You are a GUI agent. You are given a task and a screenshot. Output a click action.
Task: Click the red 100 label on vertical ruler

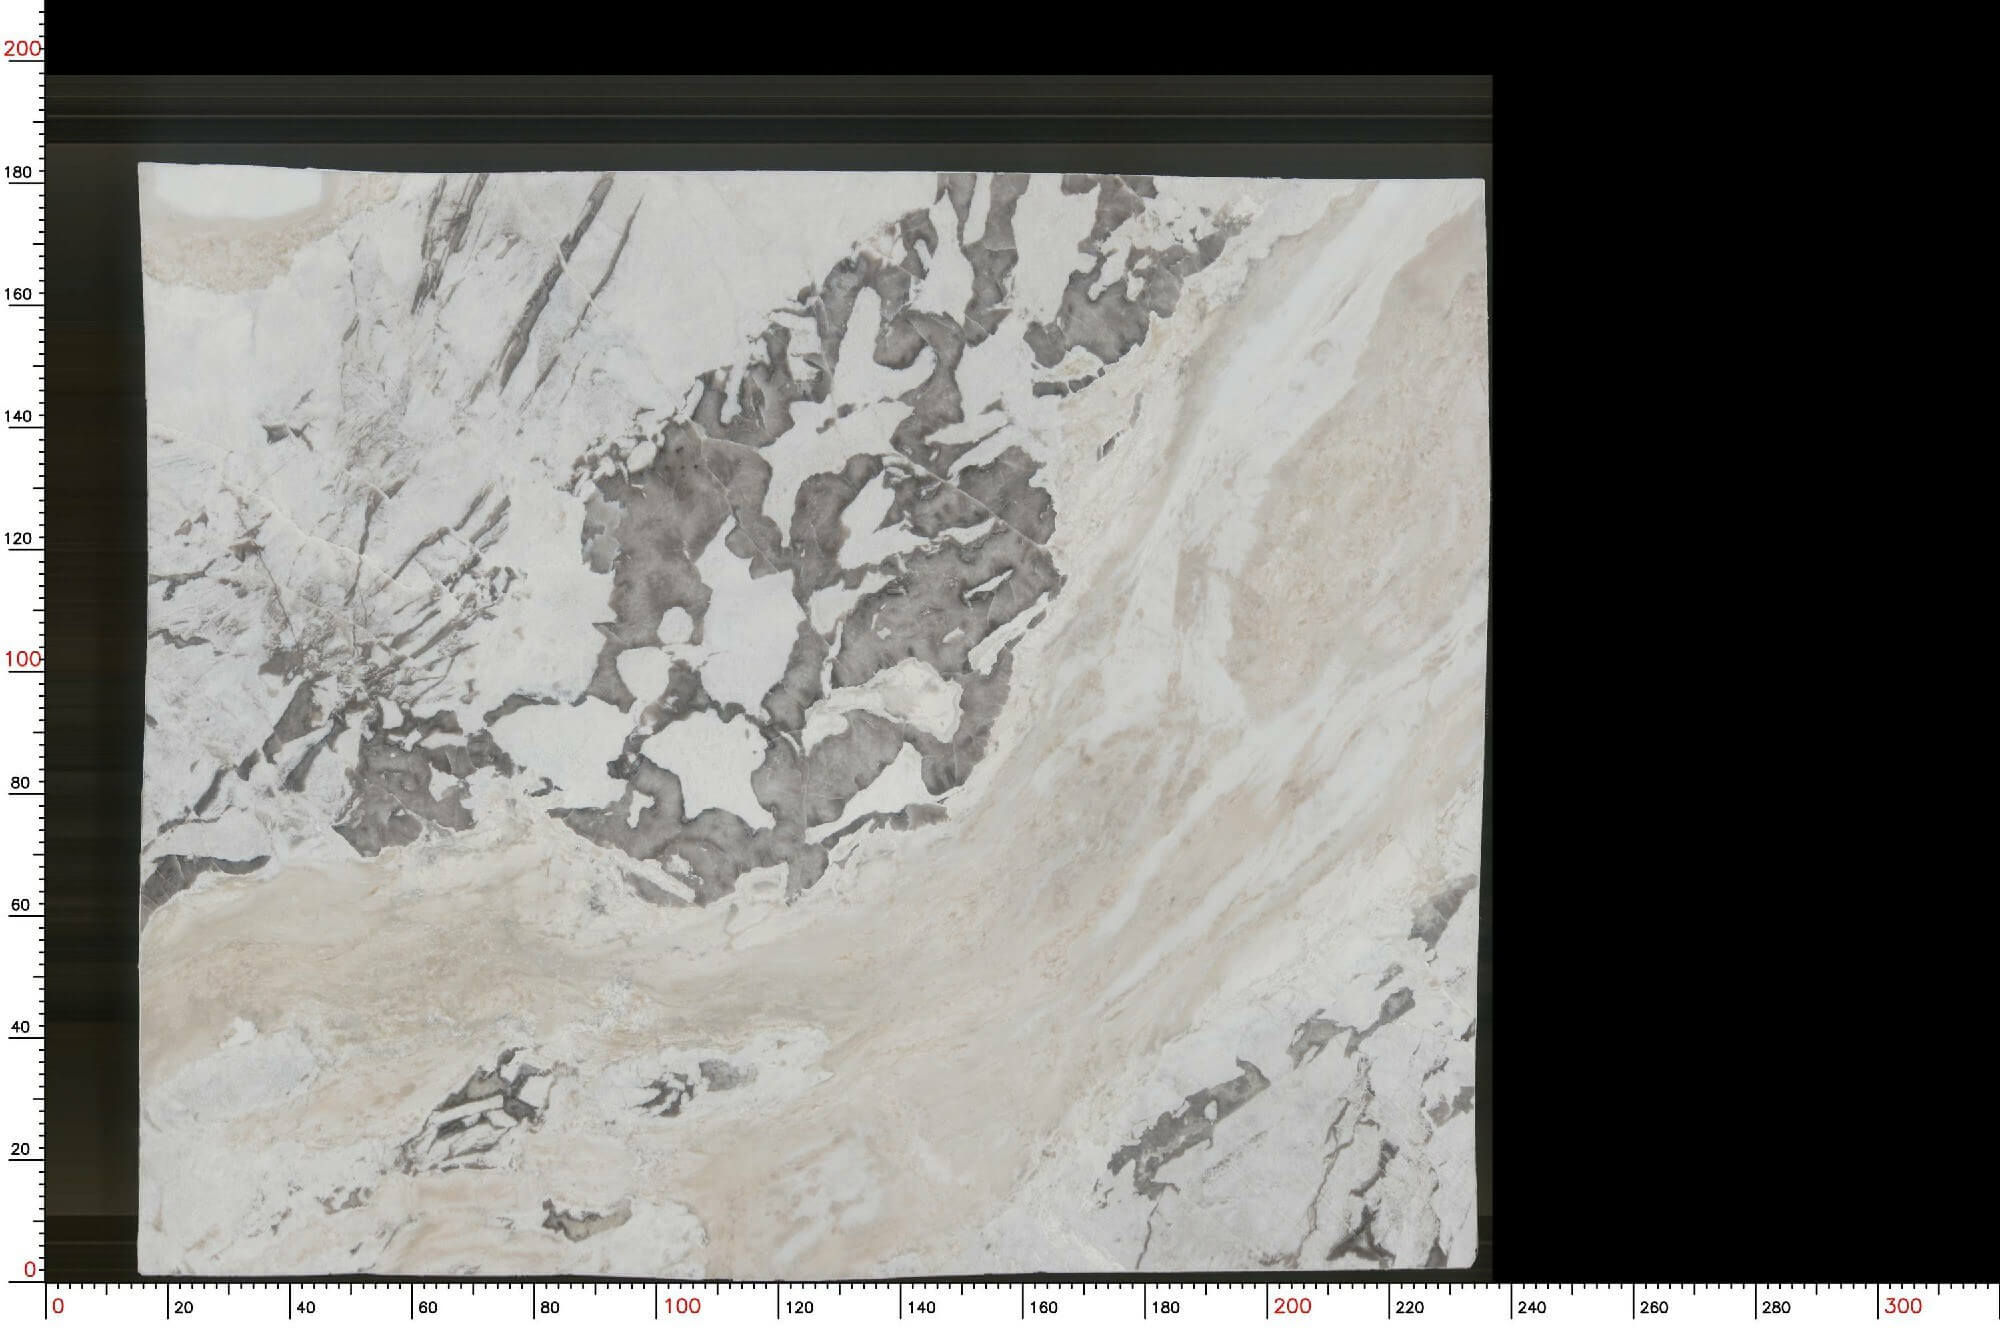click(22, 659)
